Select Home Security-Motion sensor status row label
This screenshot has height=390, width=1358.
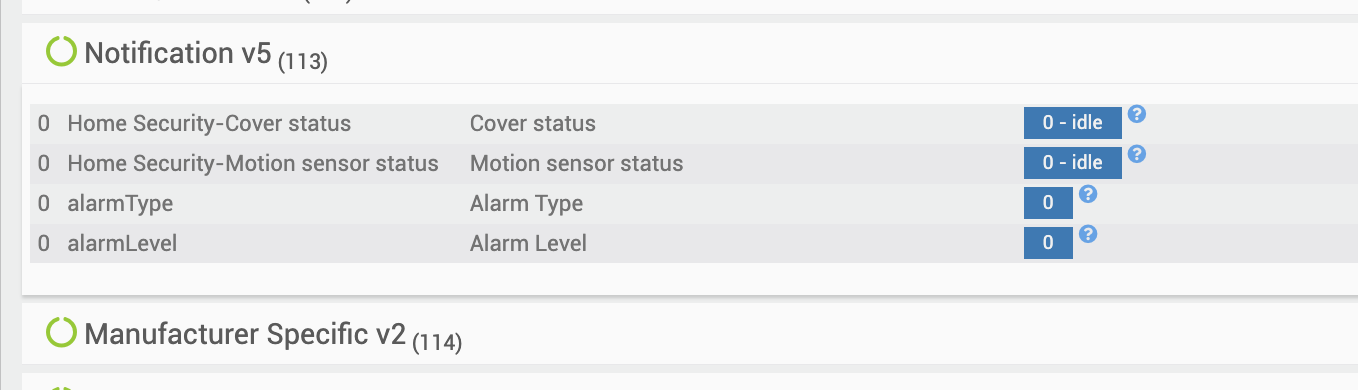point(253,163)
